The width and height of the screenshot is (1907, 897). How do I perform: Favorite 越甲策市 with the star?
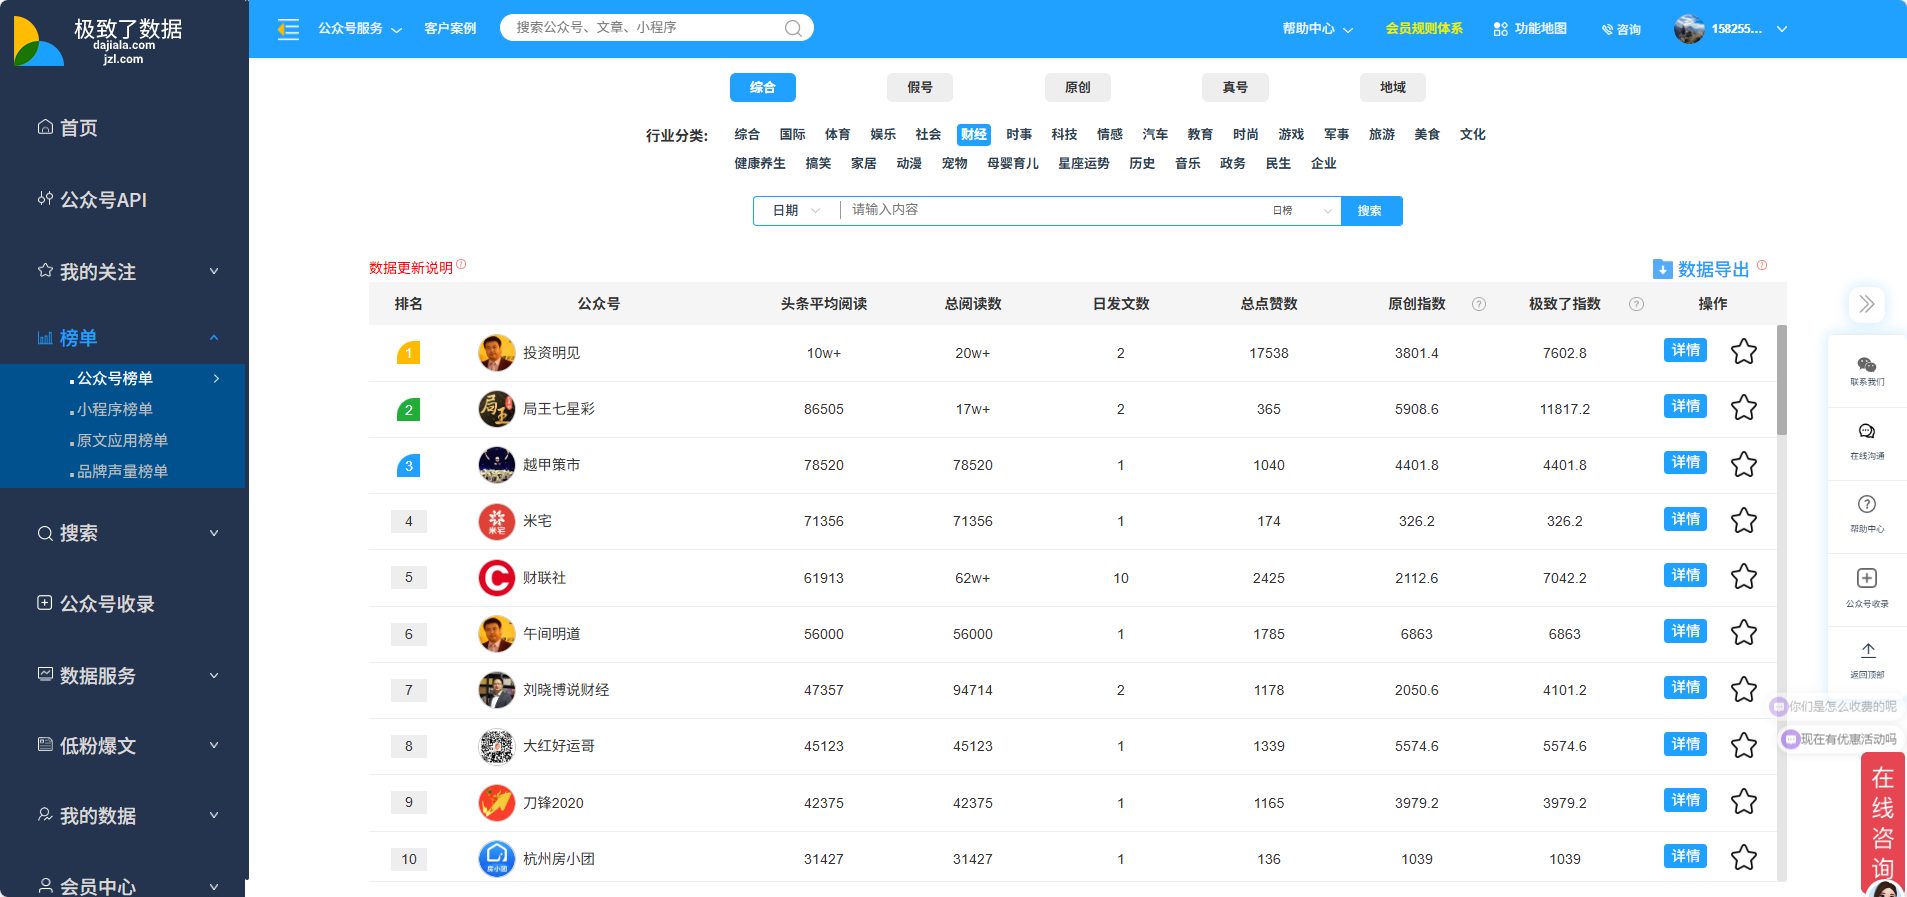[1743, 464]
